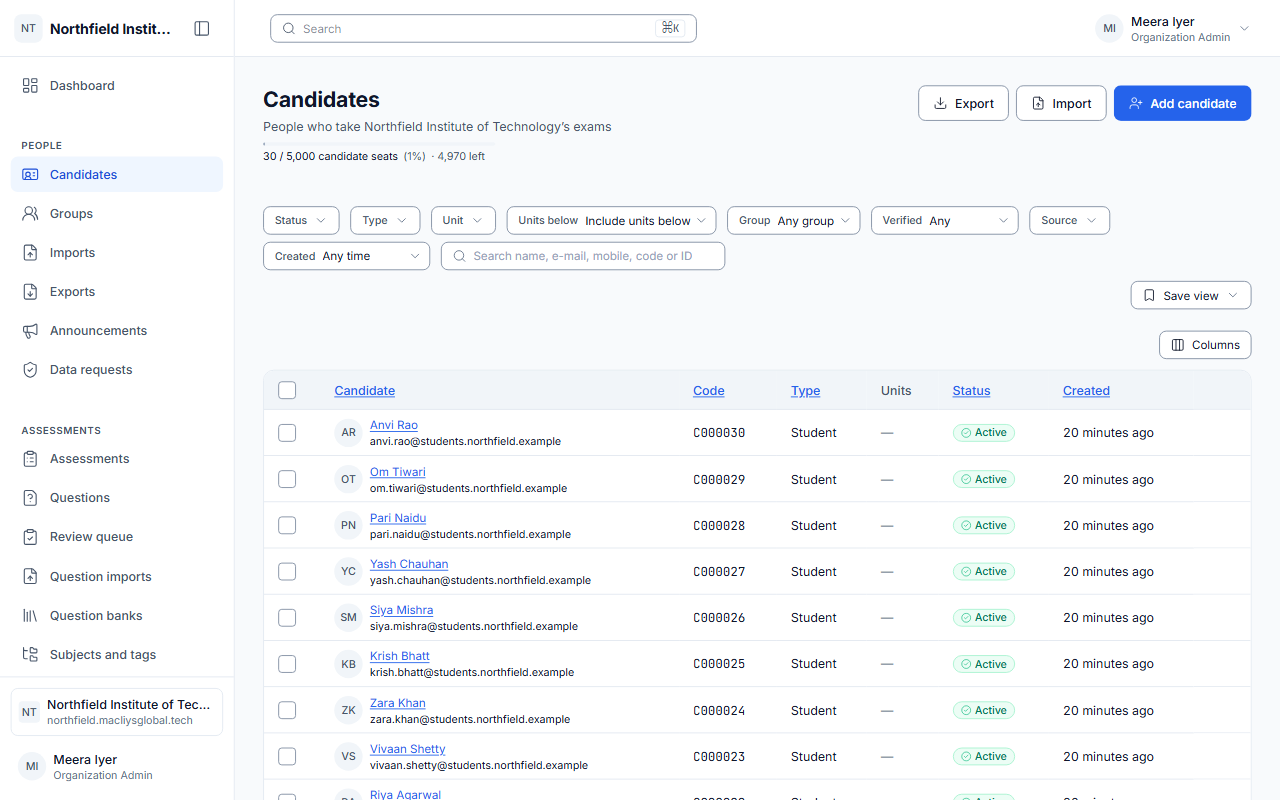This screenshot has width=1280, height=800.
Task: Open the Status filter dropdown
Action: tap(301, 220)
